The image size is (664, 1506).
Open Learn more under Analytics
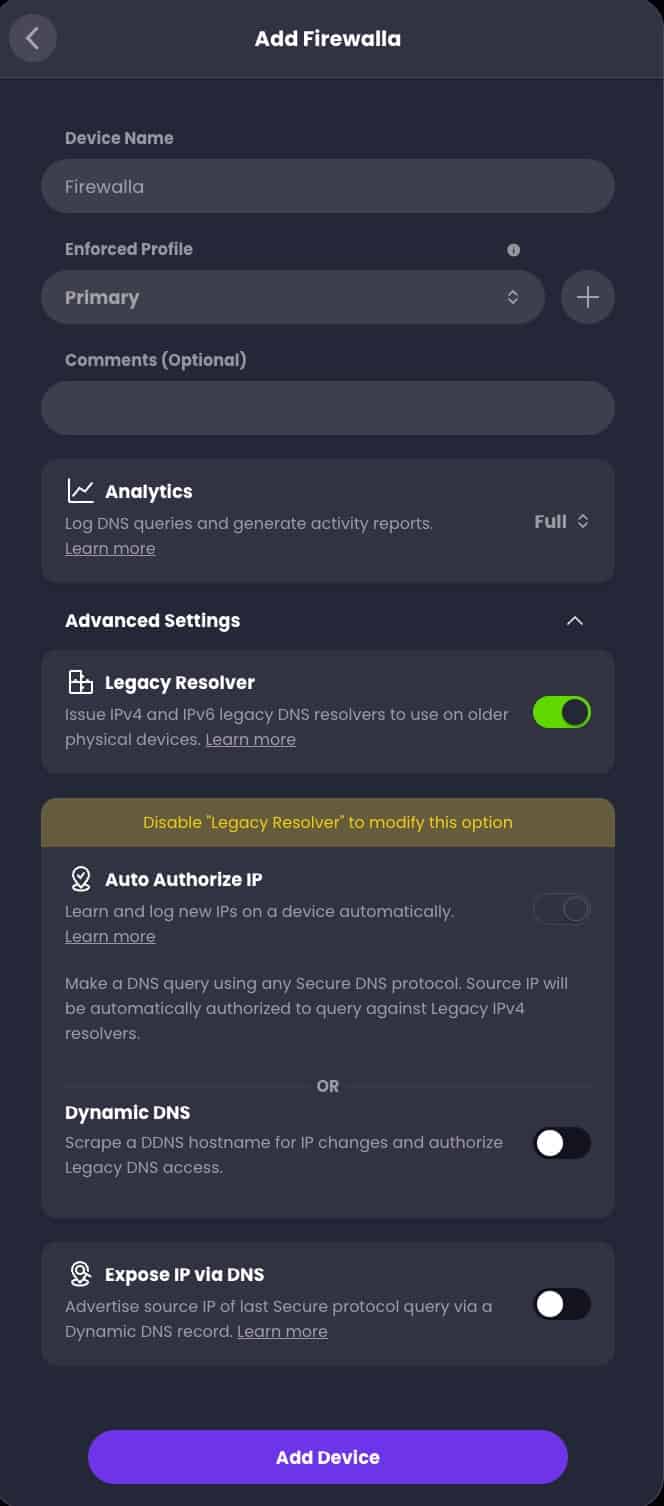(110, 548)
